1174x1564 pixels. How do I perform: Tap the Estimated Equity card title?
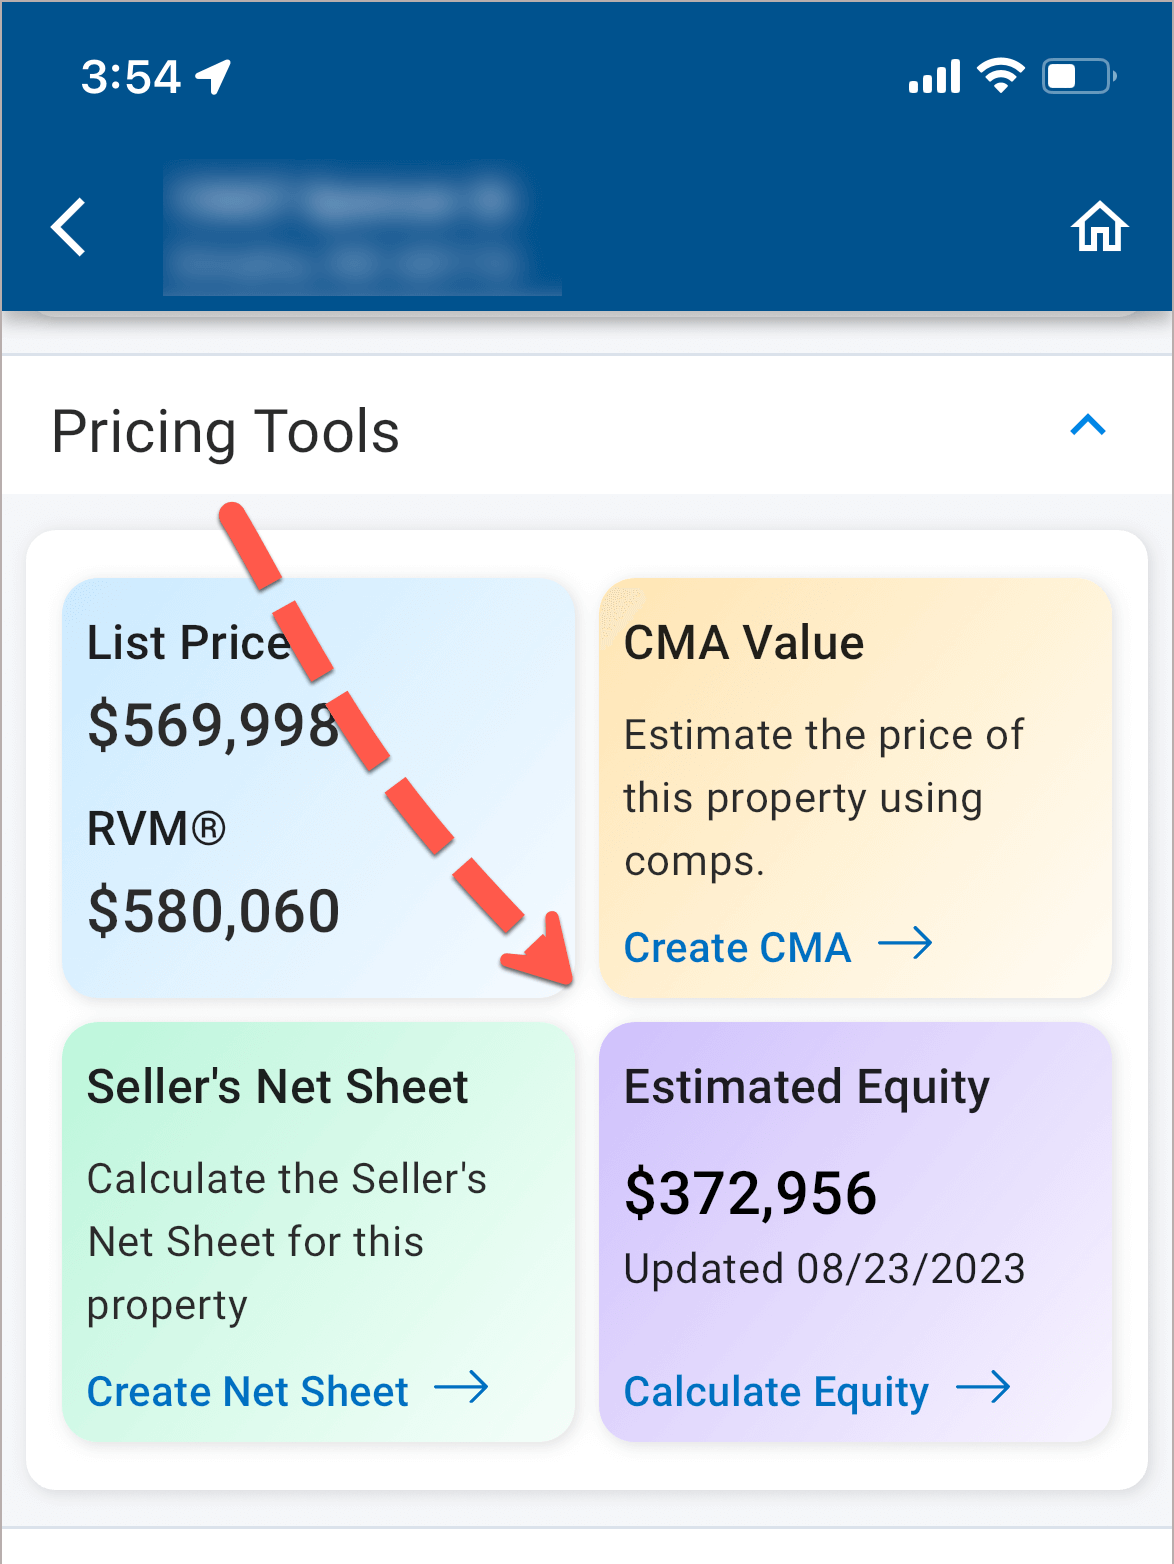click(806, 1086)
